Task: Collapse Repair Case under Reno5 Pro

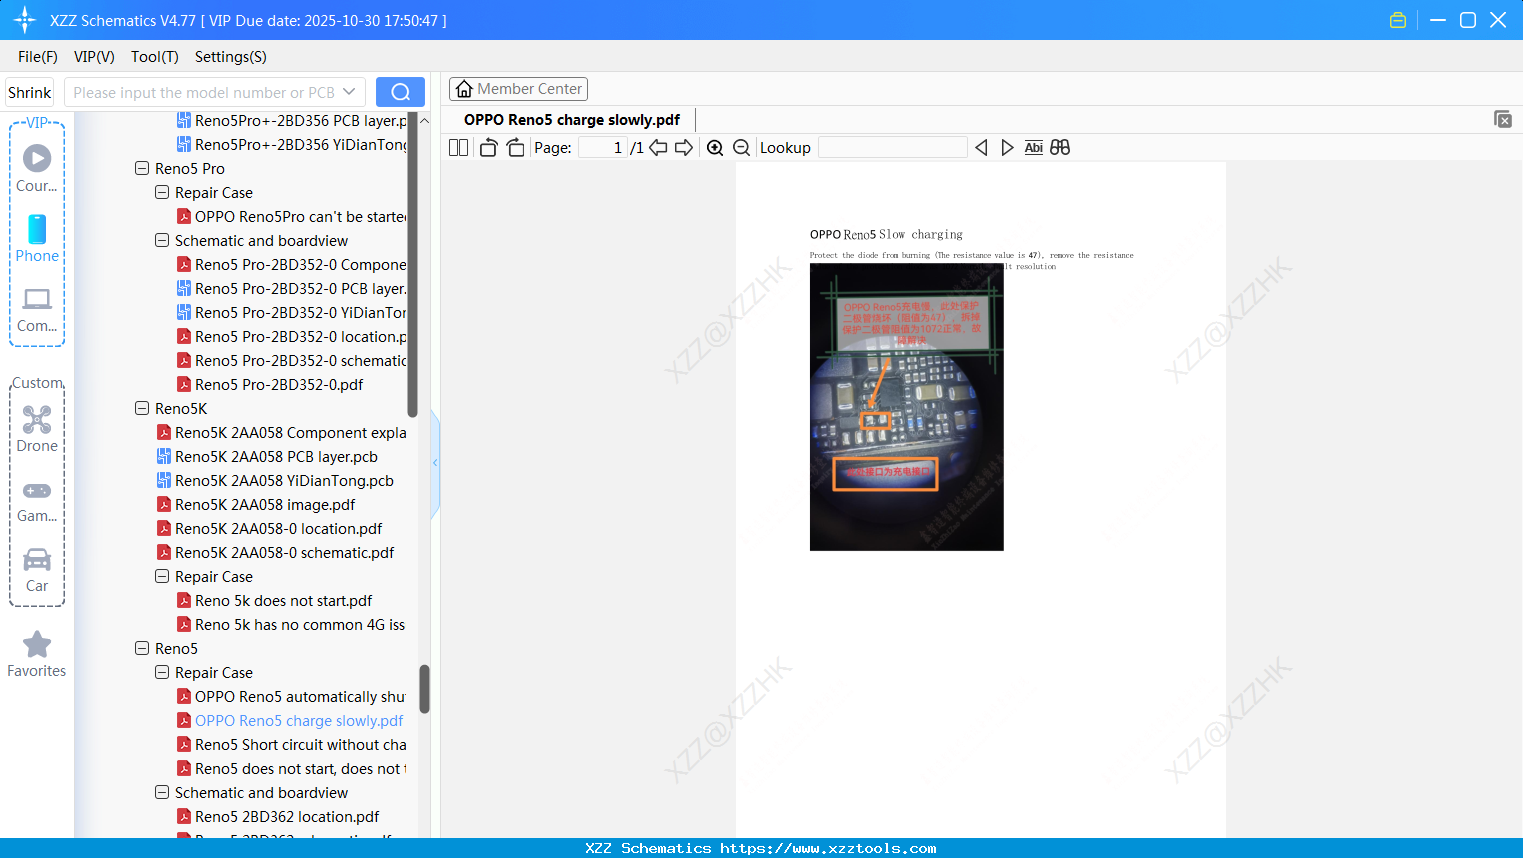Action: [162, 192]
